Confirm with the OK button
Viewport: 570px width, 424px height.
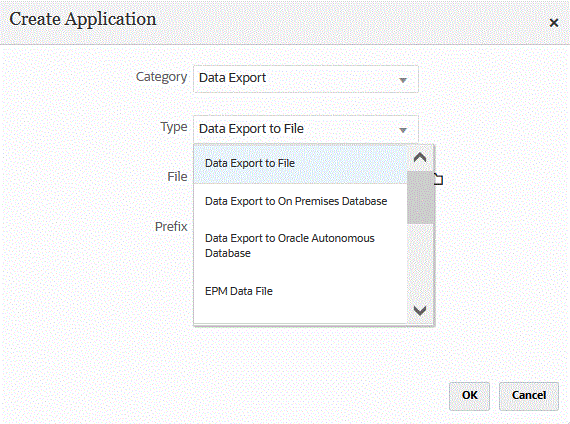[x=469, y=396]
